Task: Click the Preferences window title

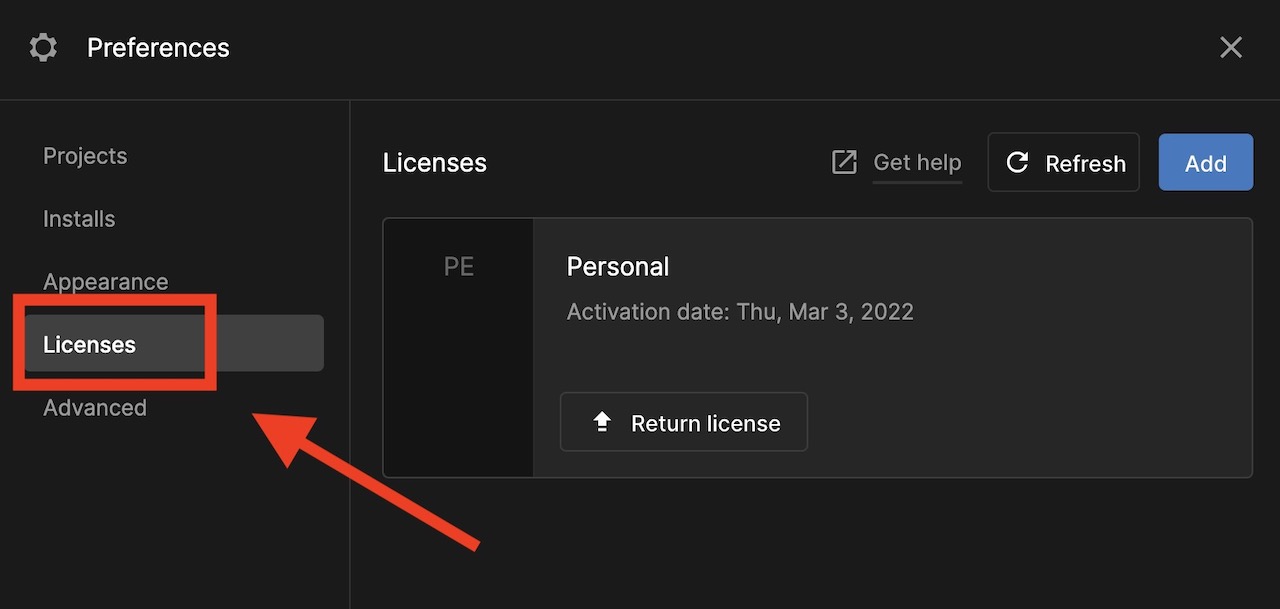Action: click(x=158, y=48)
